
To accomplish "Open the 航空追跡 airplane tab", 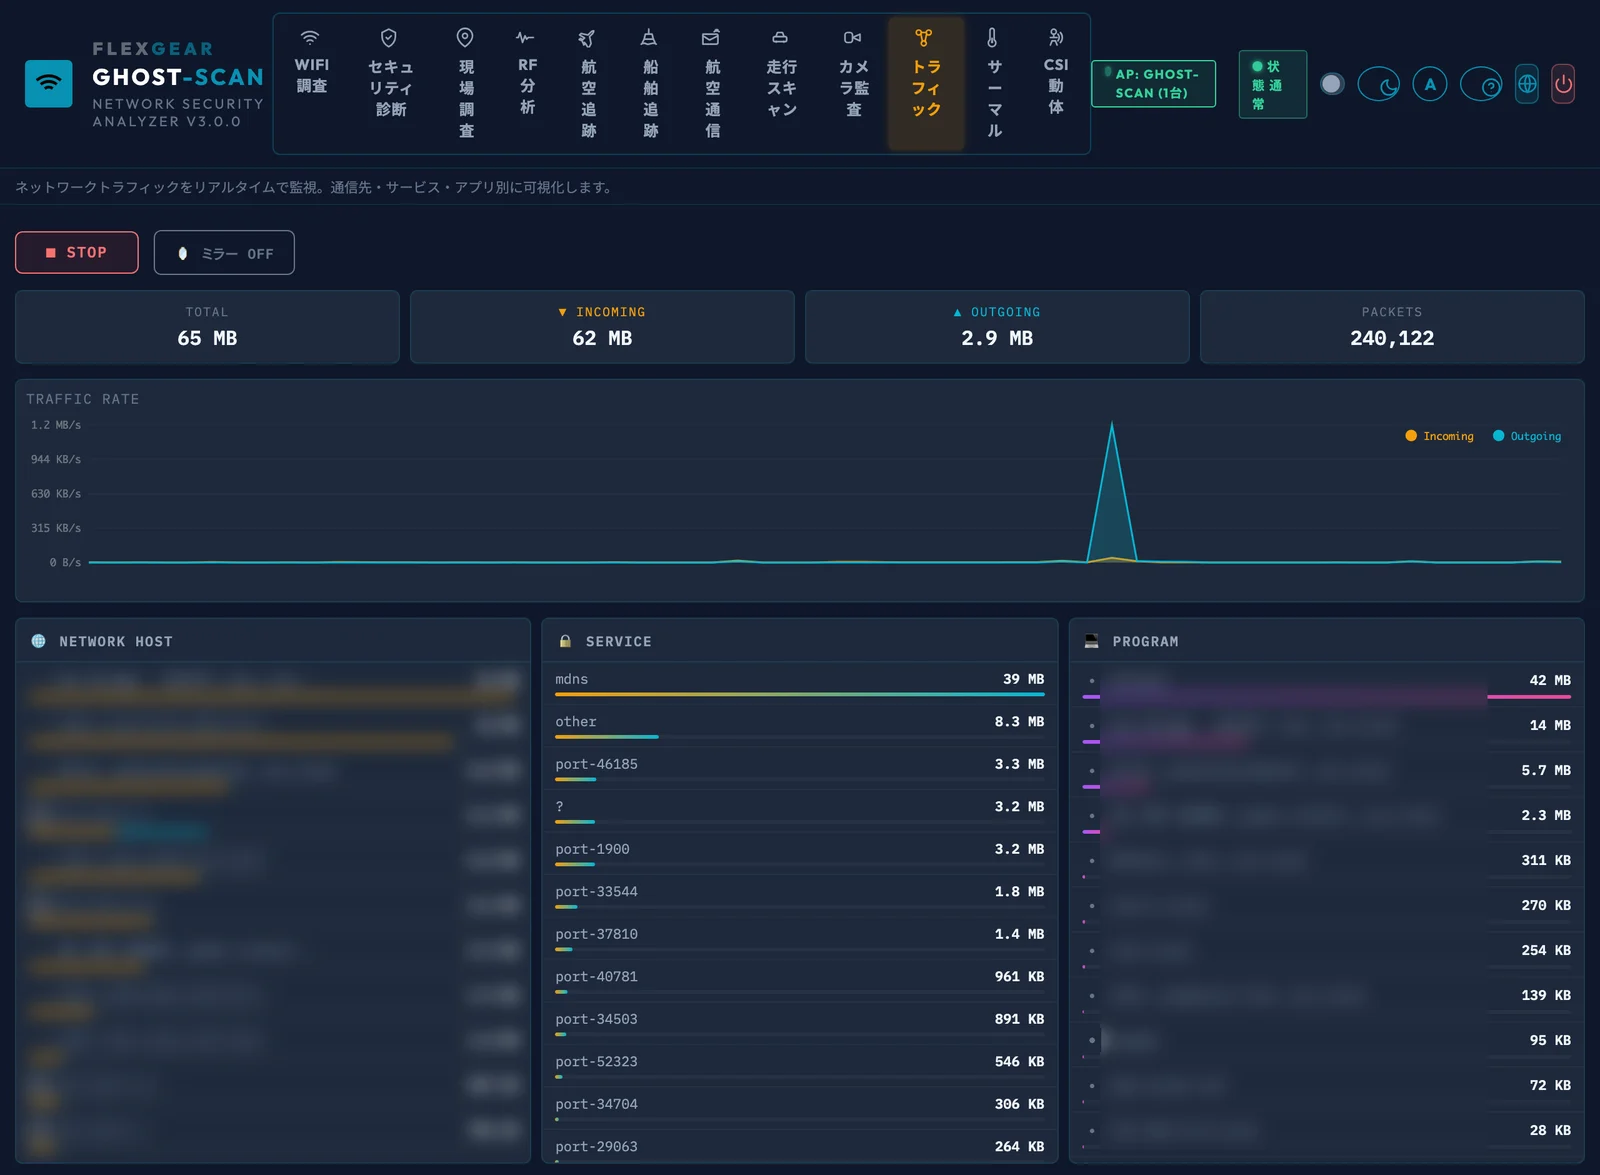I will [x=588, y=84].
